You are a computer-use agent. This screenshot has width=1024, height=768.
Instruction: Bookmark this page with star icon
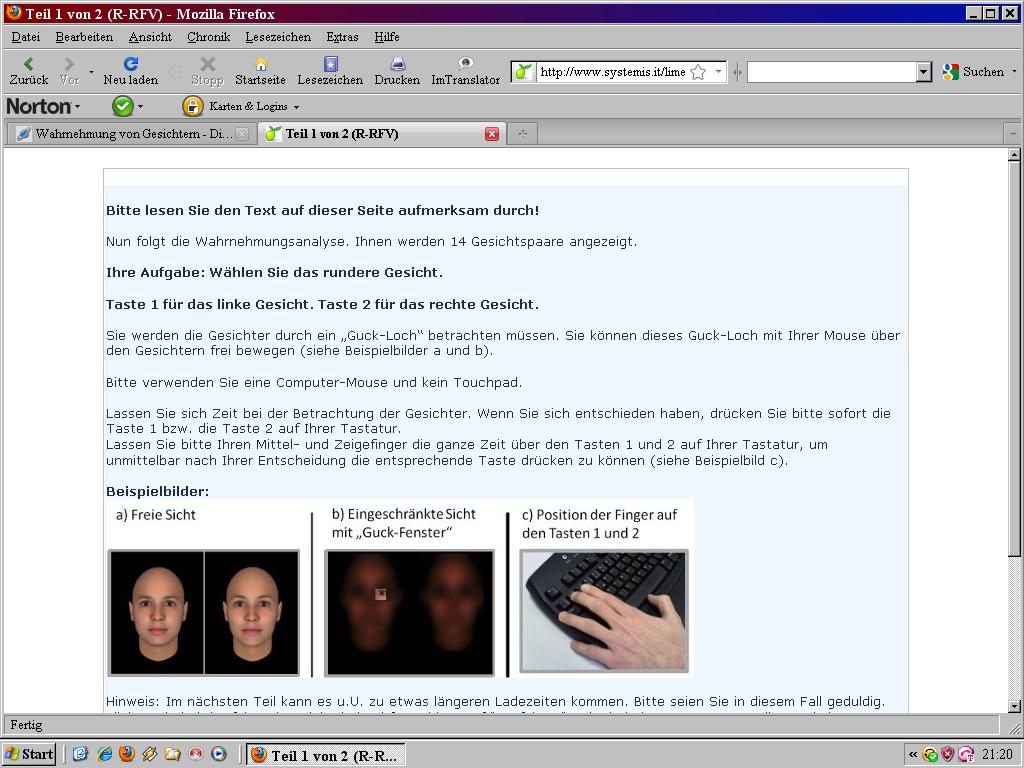coord(698,72)
